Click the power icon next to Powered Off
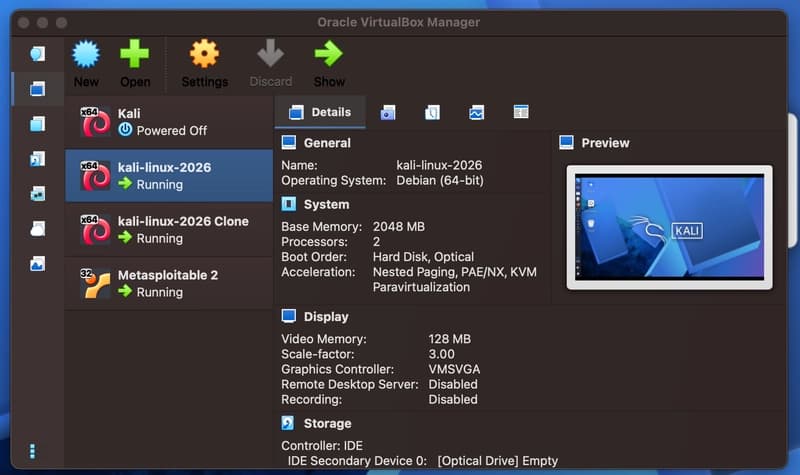This screenshot has height=475, width=800. point(125,130)
